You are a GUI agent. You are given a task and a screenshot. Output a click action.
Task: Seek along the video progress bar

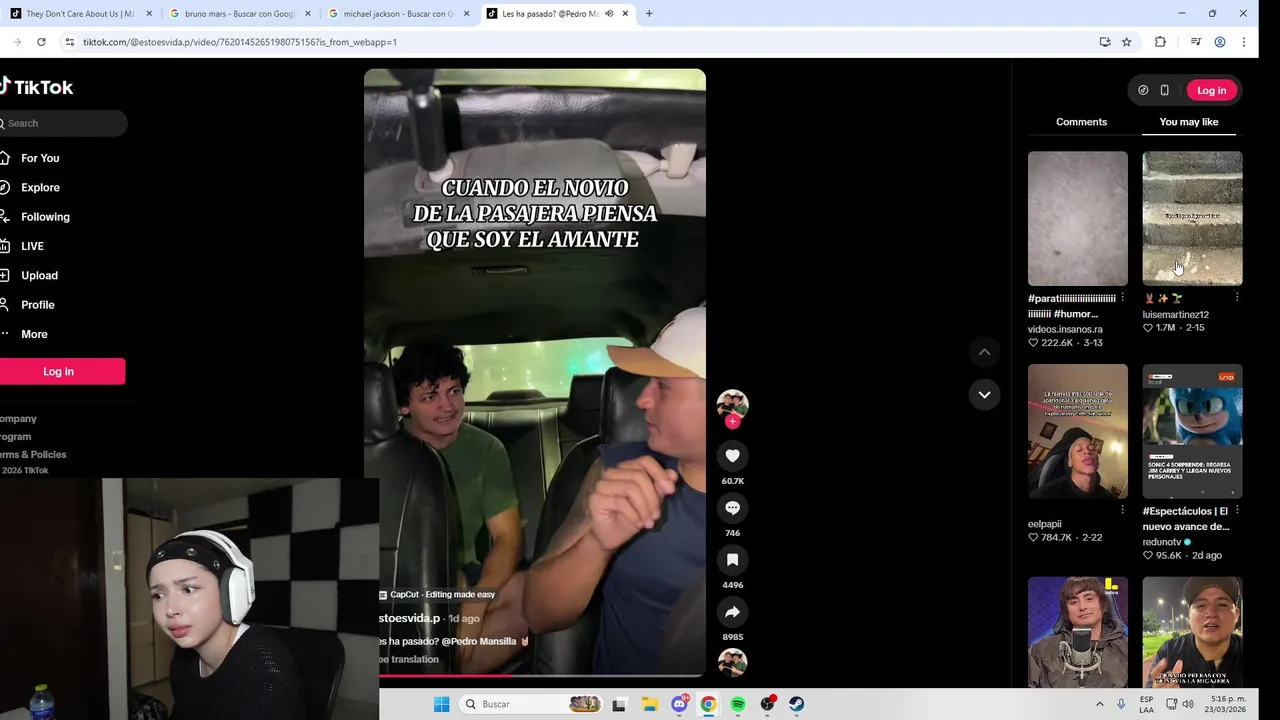[x=535, y=676]
